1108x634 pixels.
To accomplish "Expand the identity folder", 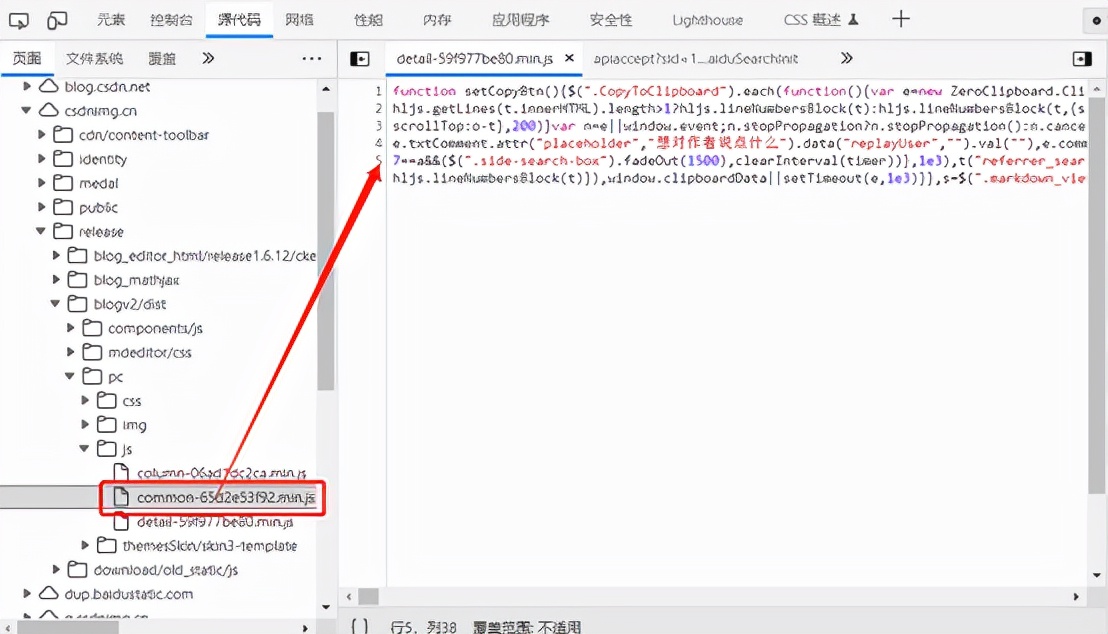I will [42, 159].
